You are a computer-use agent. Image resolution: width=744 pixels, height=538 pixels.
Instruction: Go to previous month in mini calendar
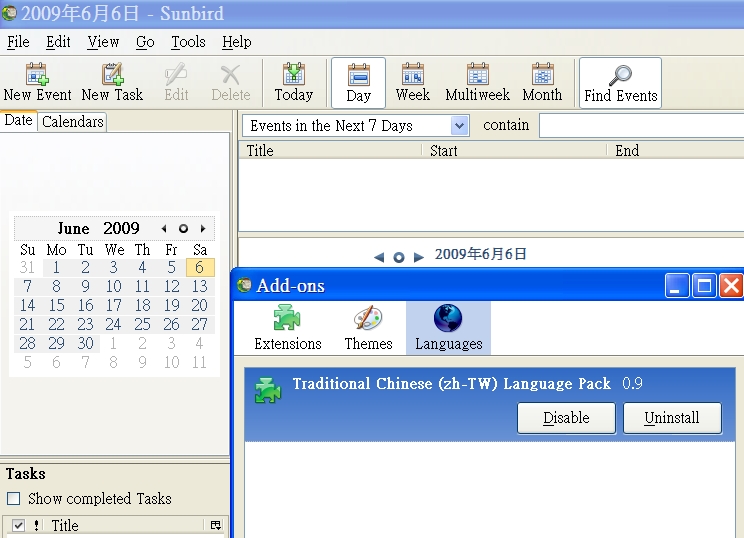click(164, 229)
